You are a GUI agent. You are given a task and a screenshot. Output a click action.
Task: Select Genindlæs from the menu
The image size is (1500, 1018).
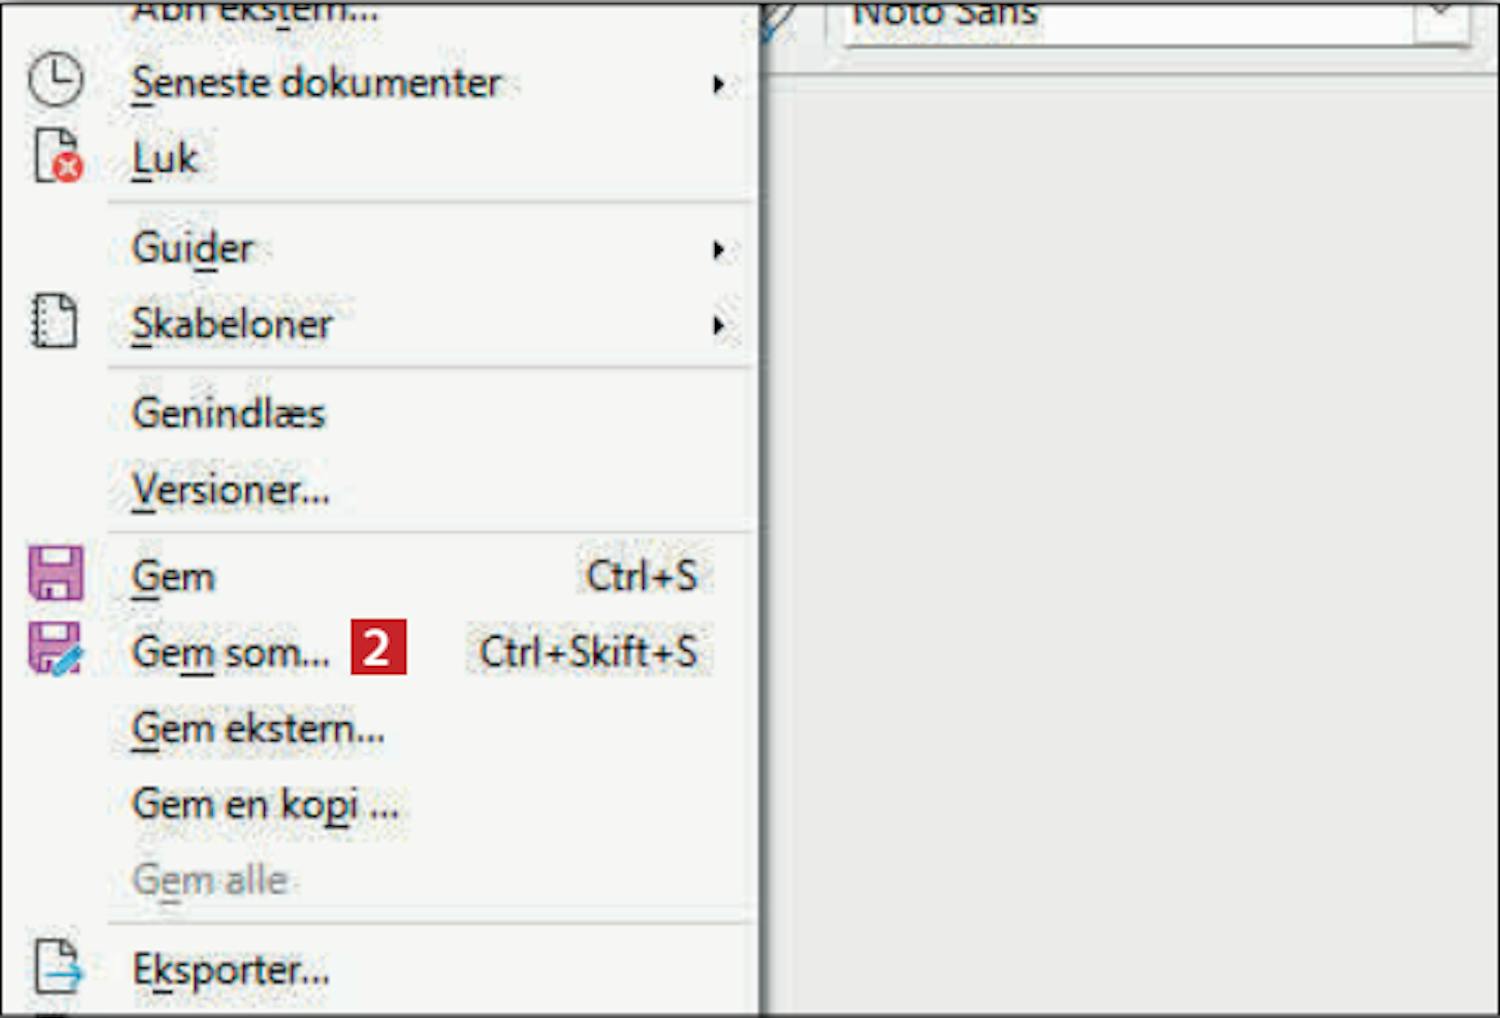[229, 414]
